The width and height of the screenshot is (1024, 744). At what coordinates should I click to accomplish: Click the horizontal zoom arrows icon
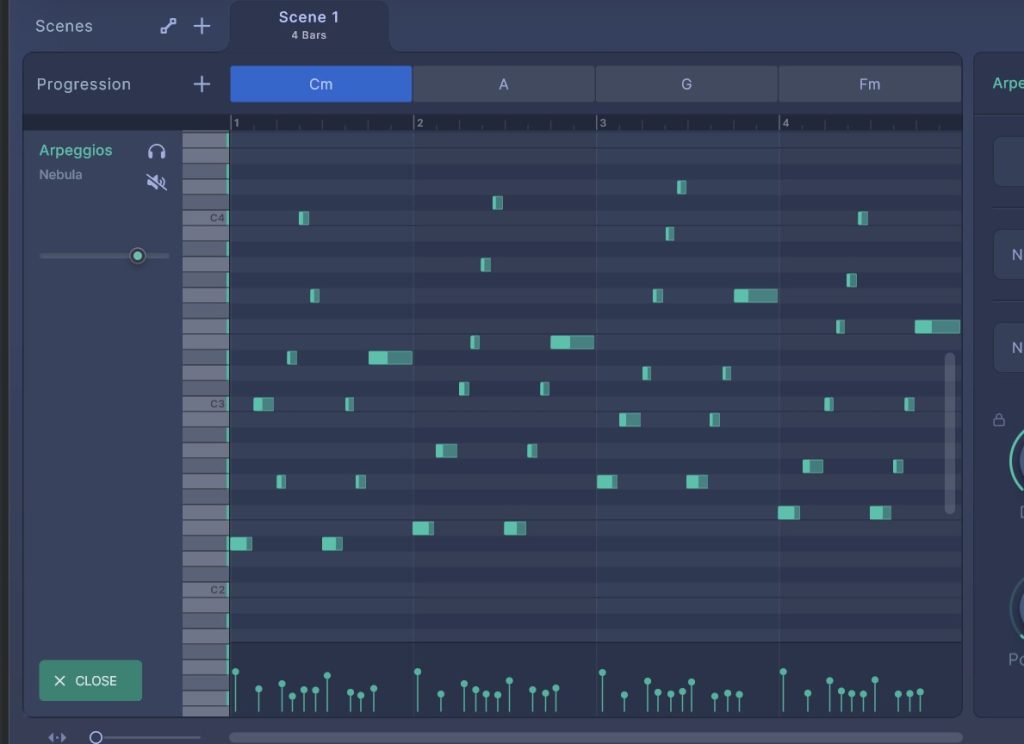click(x=58, y=737)
